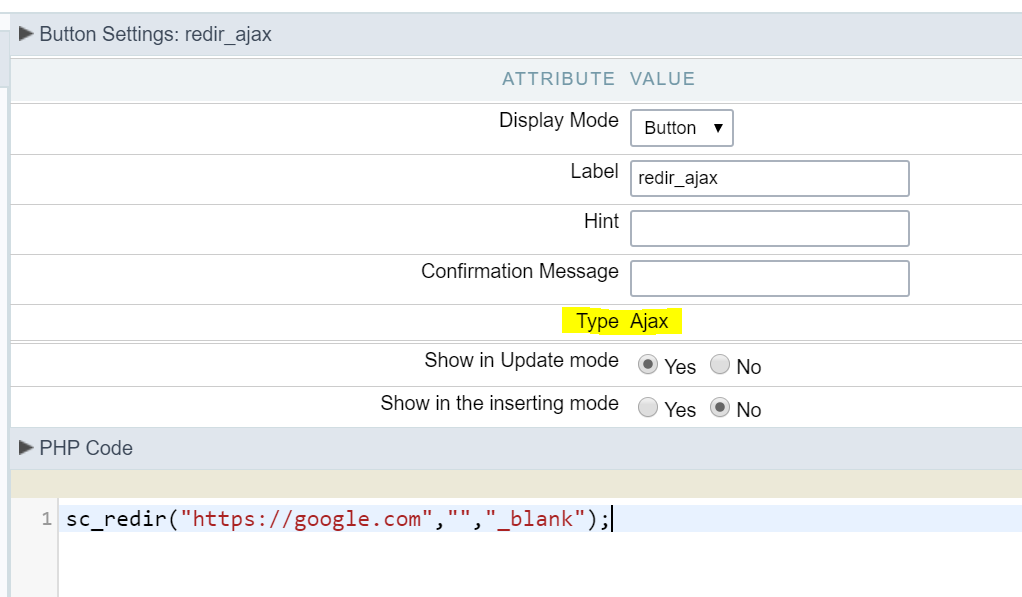Click the VALUE column header

[x=662, y=79]
